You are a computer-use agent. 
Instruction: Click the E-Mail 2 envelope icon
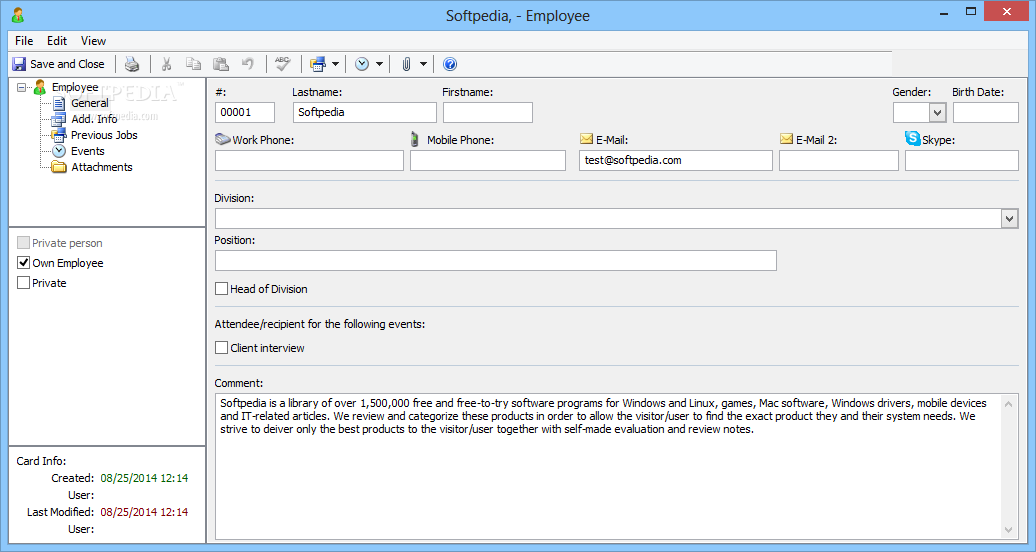(786, 139)
